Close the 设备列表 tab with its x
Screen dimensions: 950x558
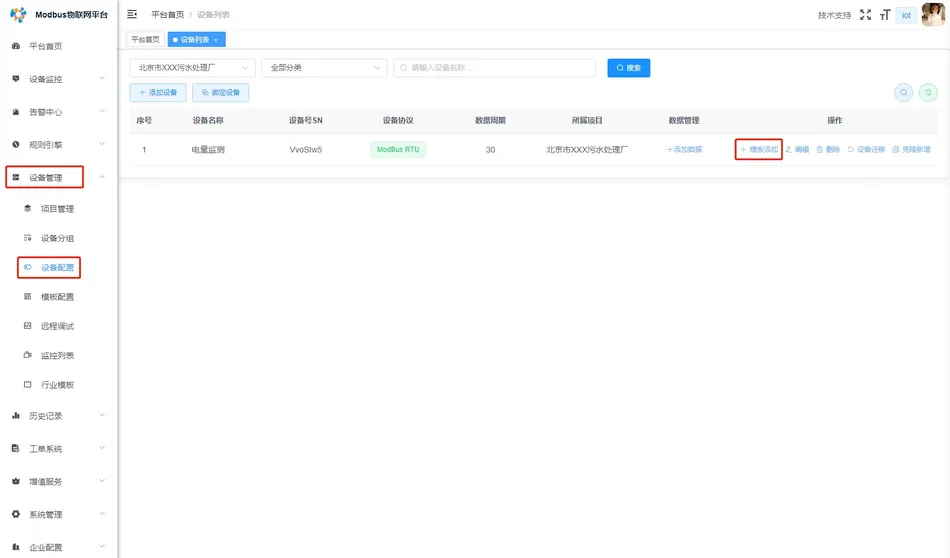(216, 40)
